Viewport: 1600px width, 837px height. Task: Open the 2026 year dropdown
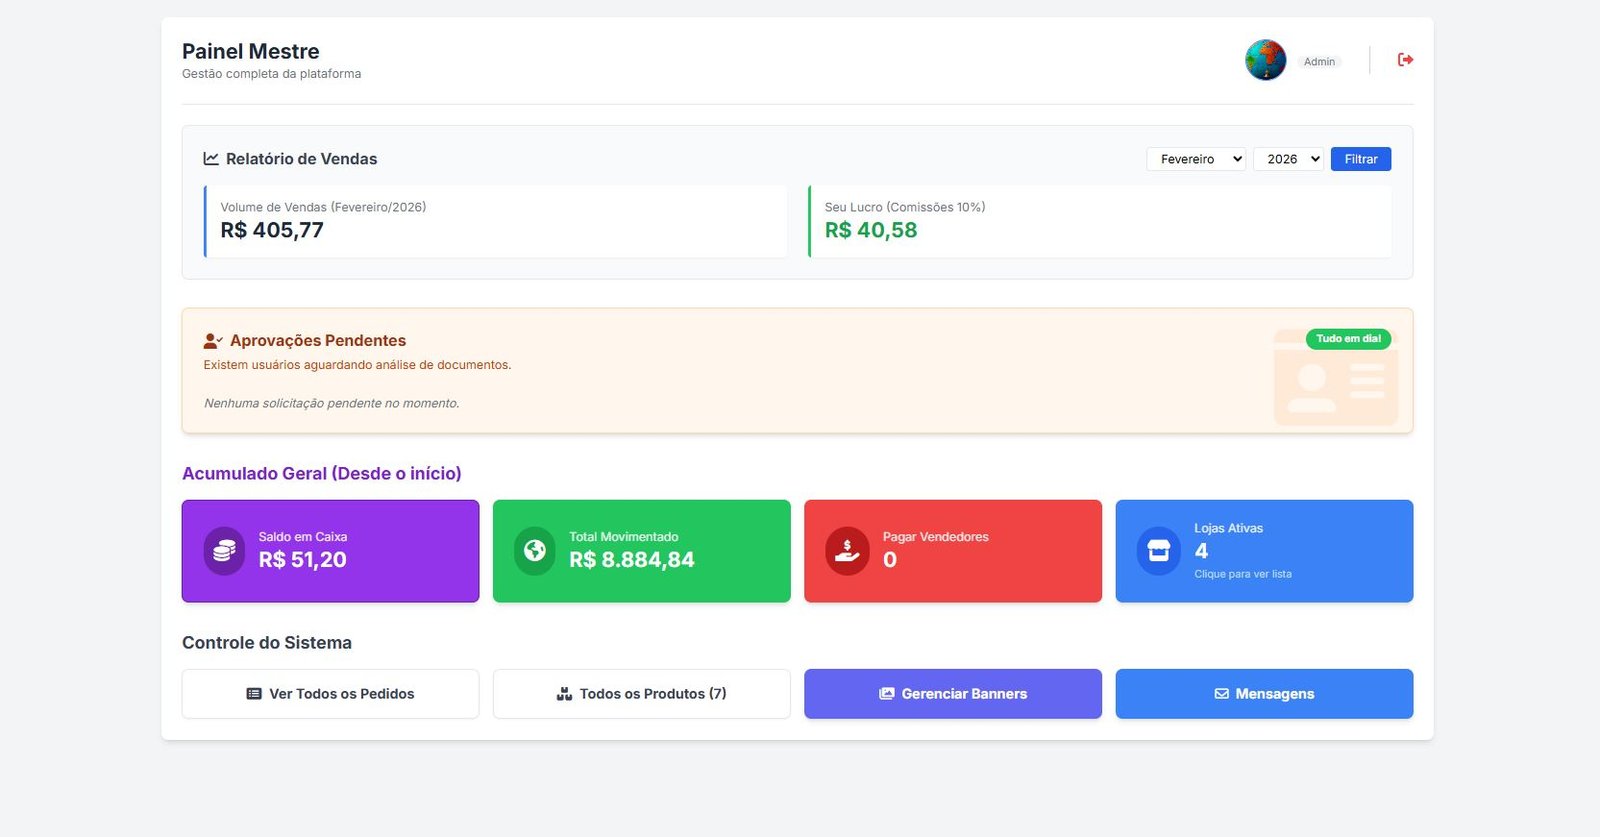(x=1288, y=159)
